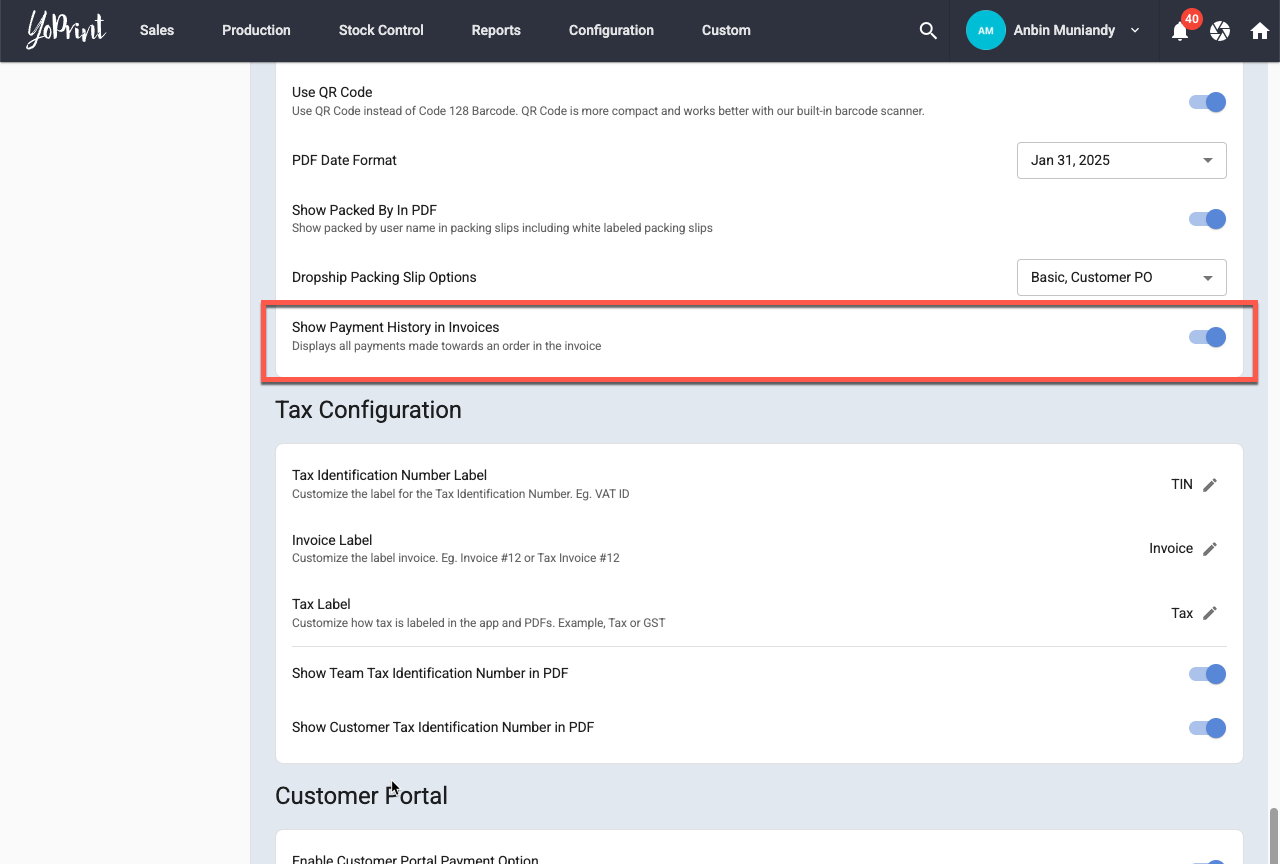Open the Stock Control menu

point(381,31)
